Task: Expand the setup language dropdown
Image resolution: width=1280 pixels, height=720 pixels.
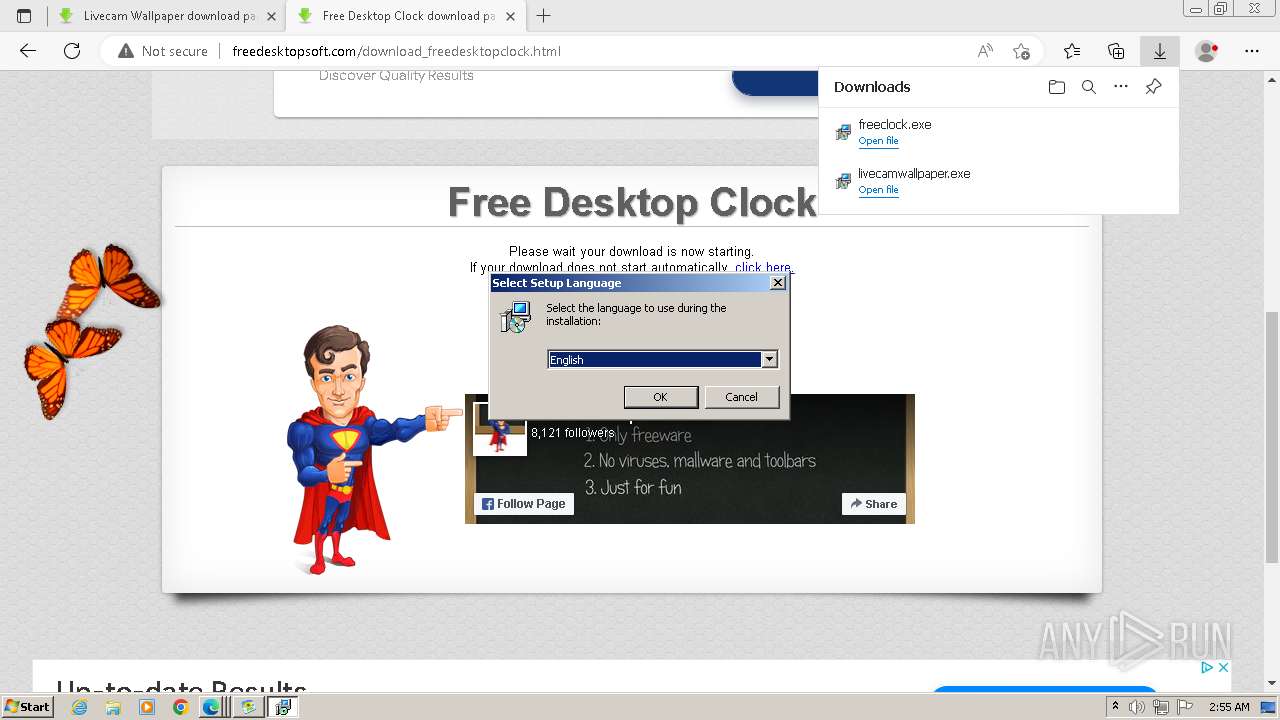Action: (x=769, y=360)
